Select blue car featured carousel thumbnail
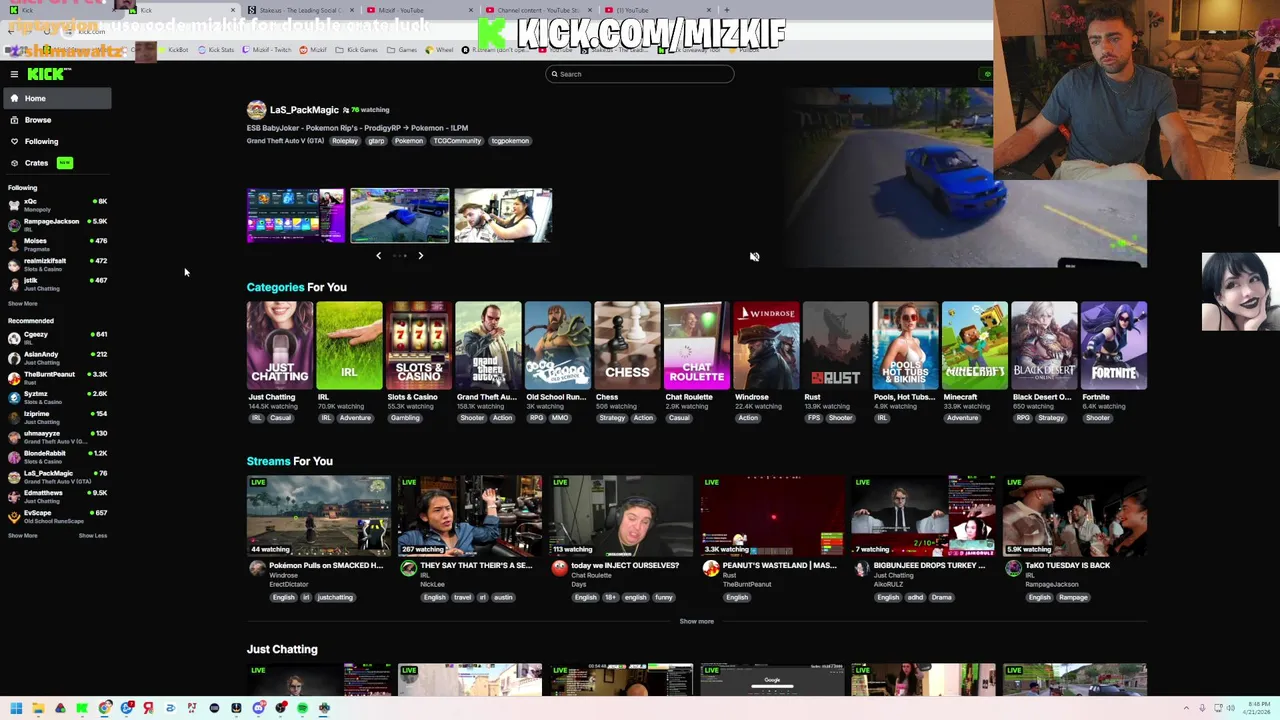Image resolution: width=1280 pixels, height=720 pixels. (x=399, y=215)
